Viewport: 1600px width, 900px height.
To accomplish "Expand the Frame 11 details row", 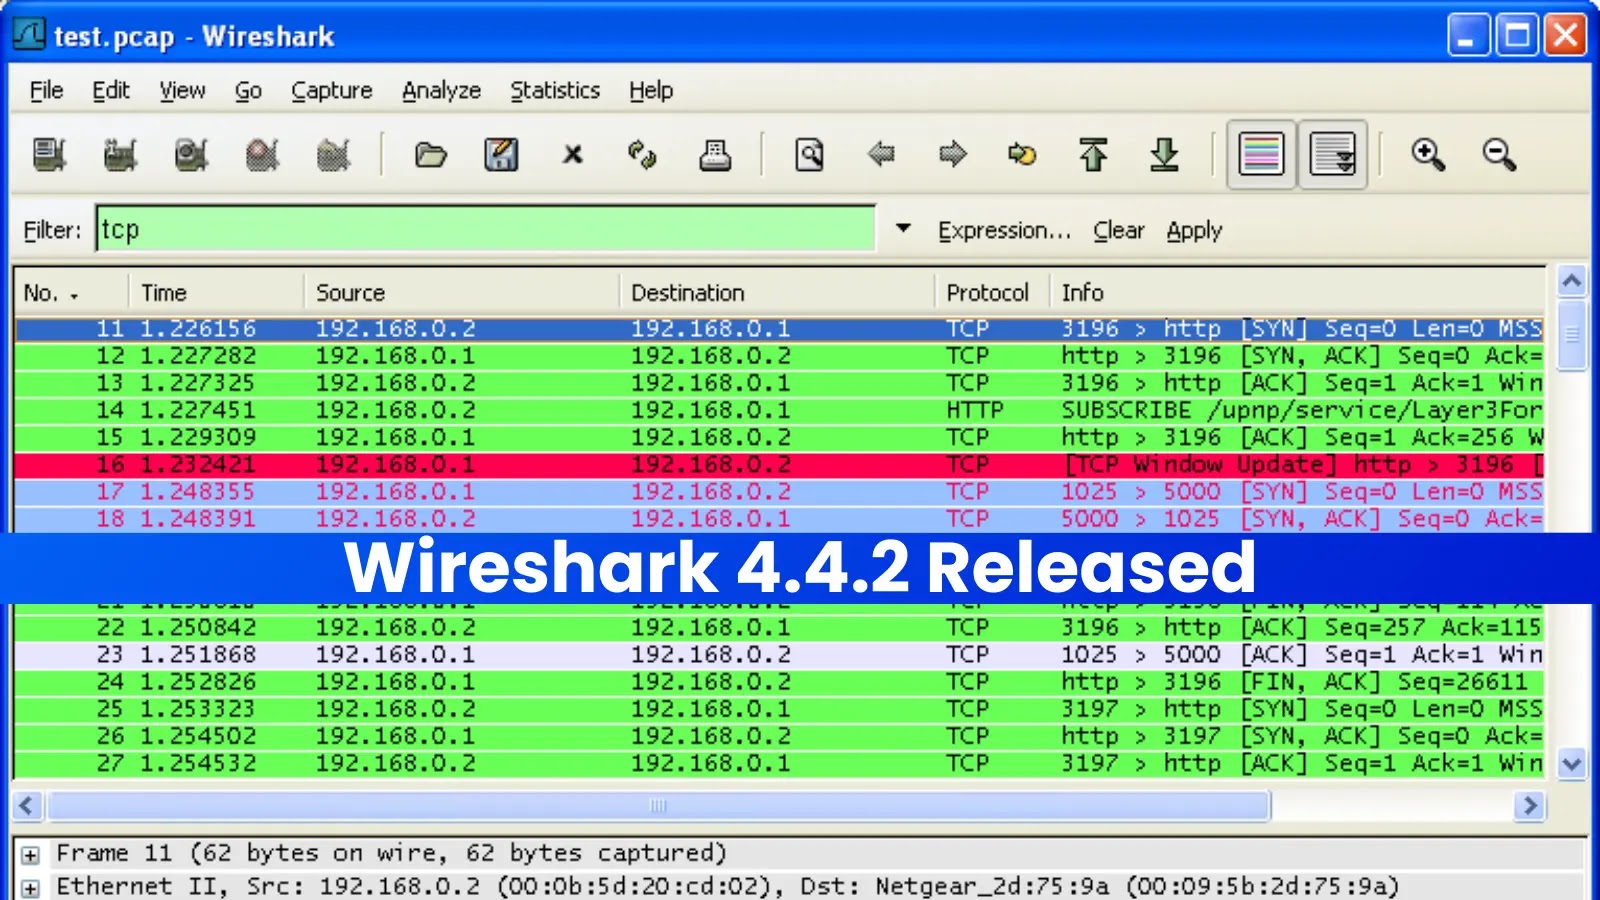I will click(31, 855).
